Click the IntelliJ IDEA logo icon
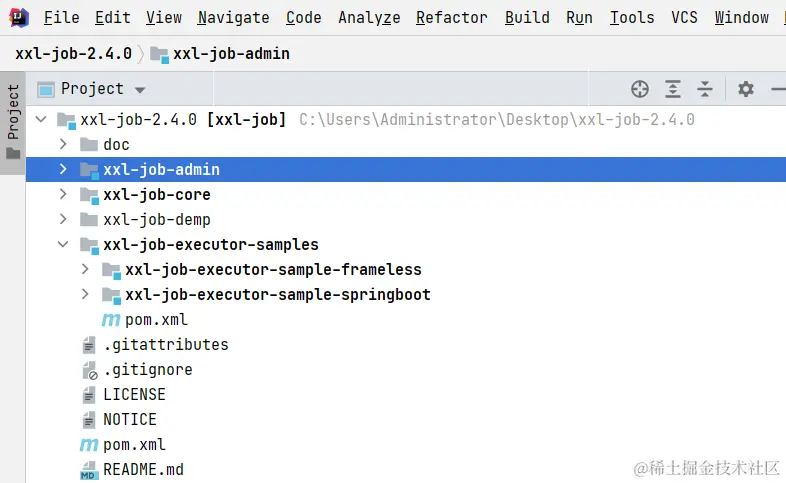This screenshot has height=483, width=786. 19,18
